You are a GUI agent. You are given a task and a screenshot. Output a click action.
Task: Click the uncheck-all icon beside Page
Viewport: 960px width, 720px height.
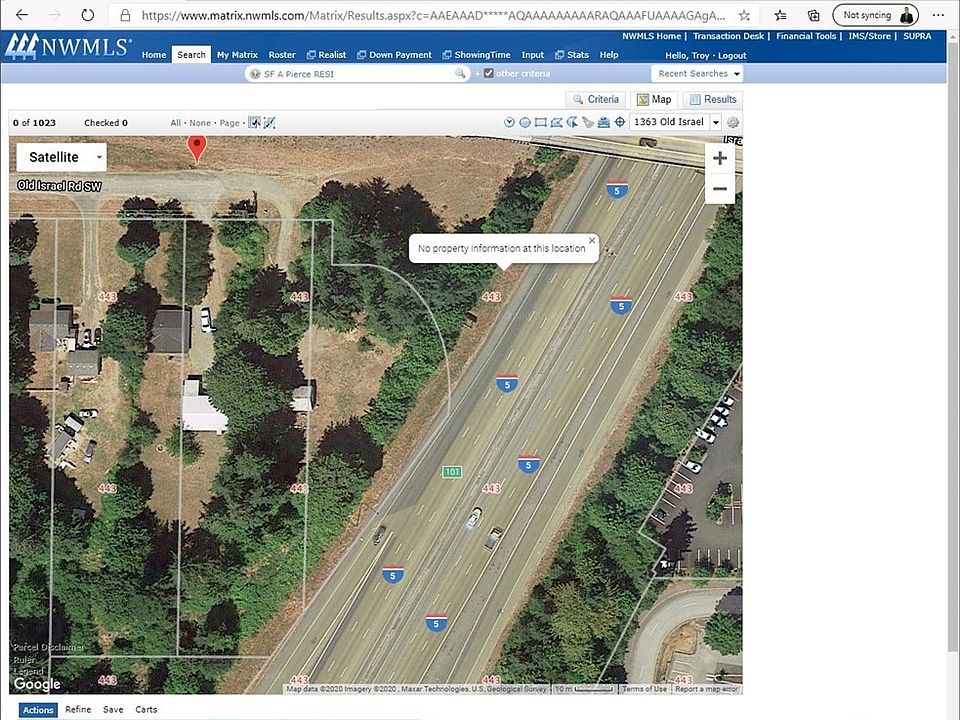(269, 123)
